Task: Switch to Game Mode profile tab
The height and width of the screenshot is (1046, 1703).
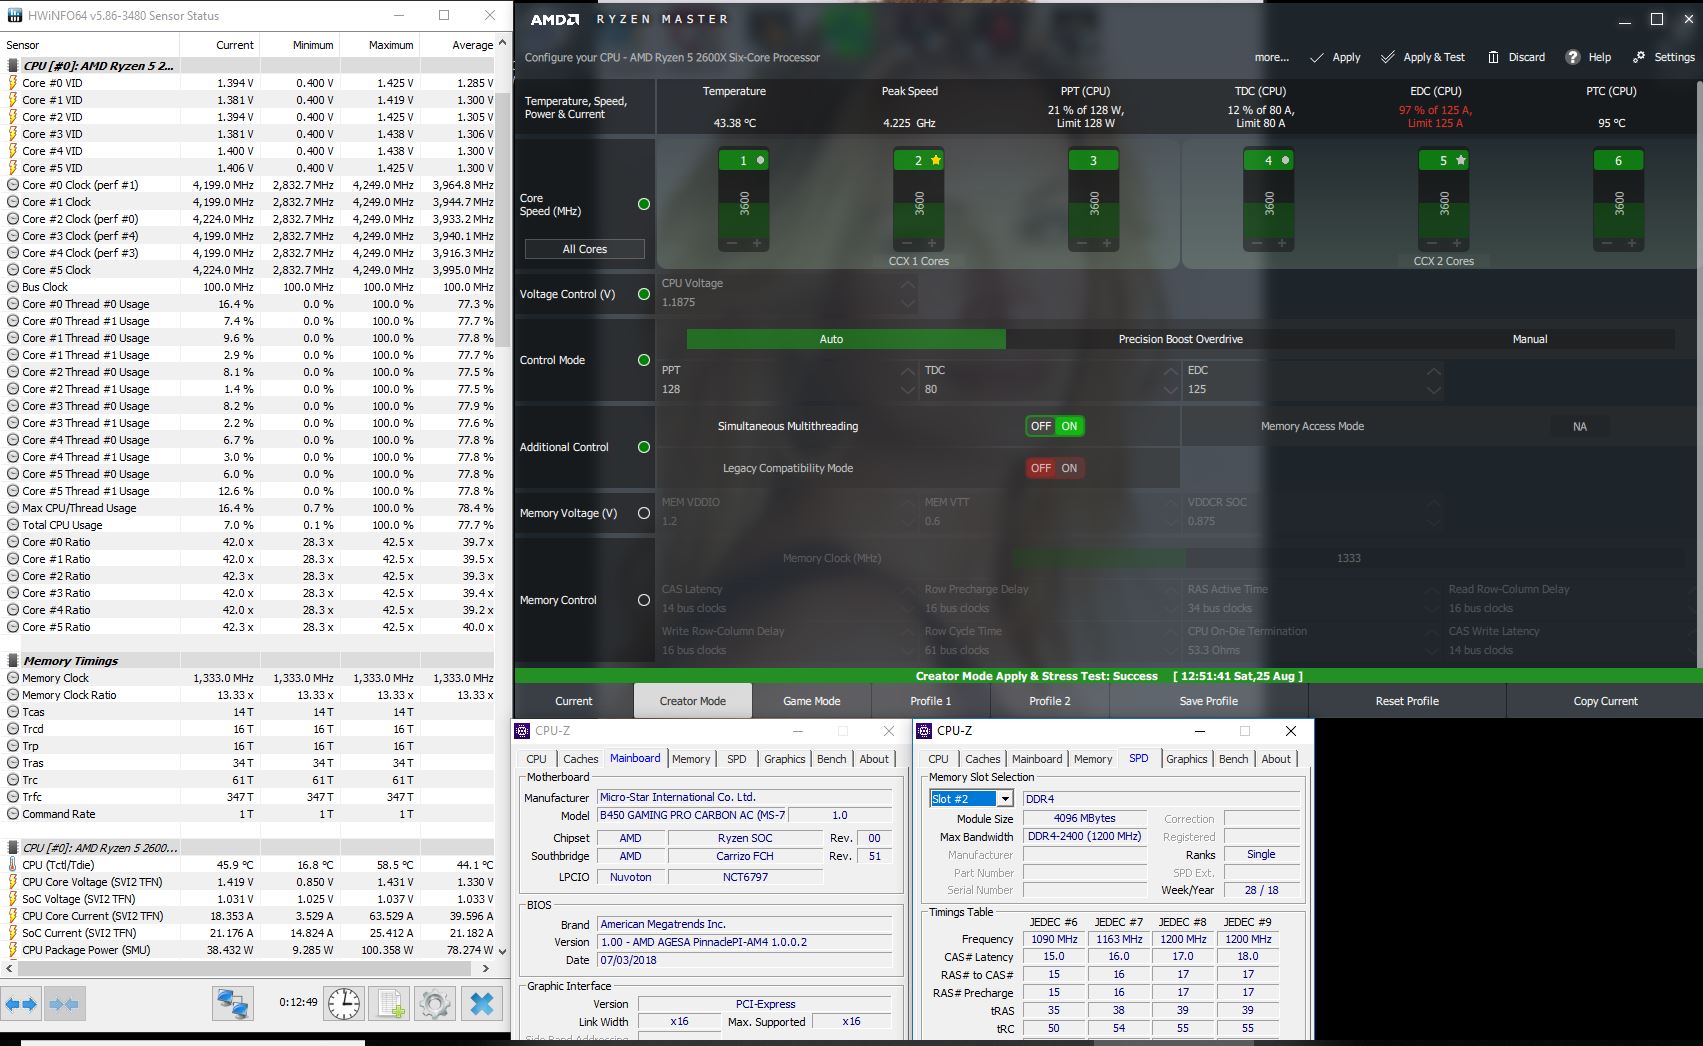Action: pyautogui.click(x=812, y=701)
